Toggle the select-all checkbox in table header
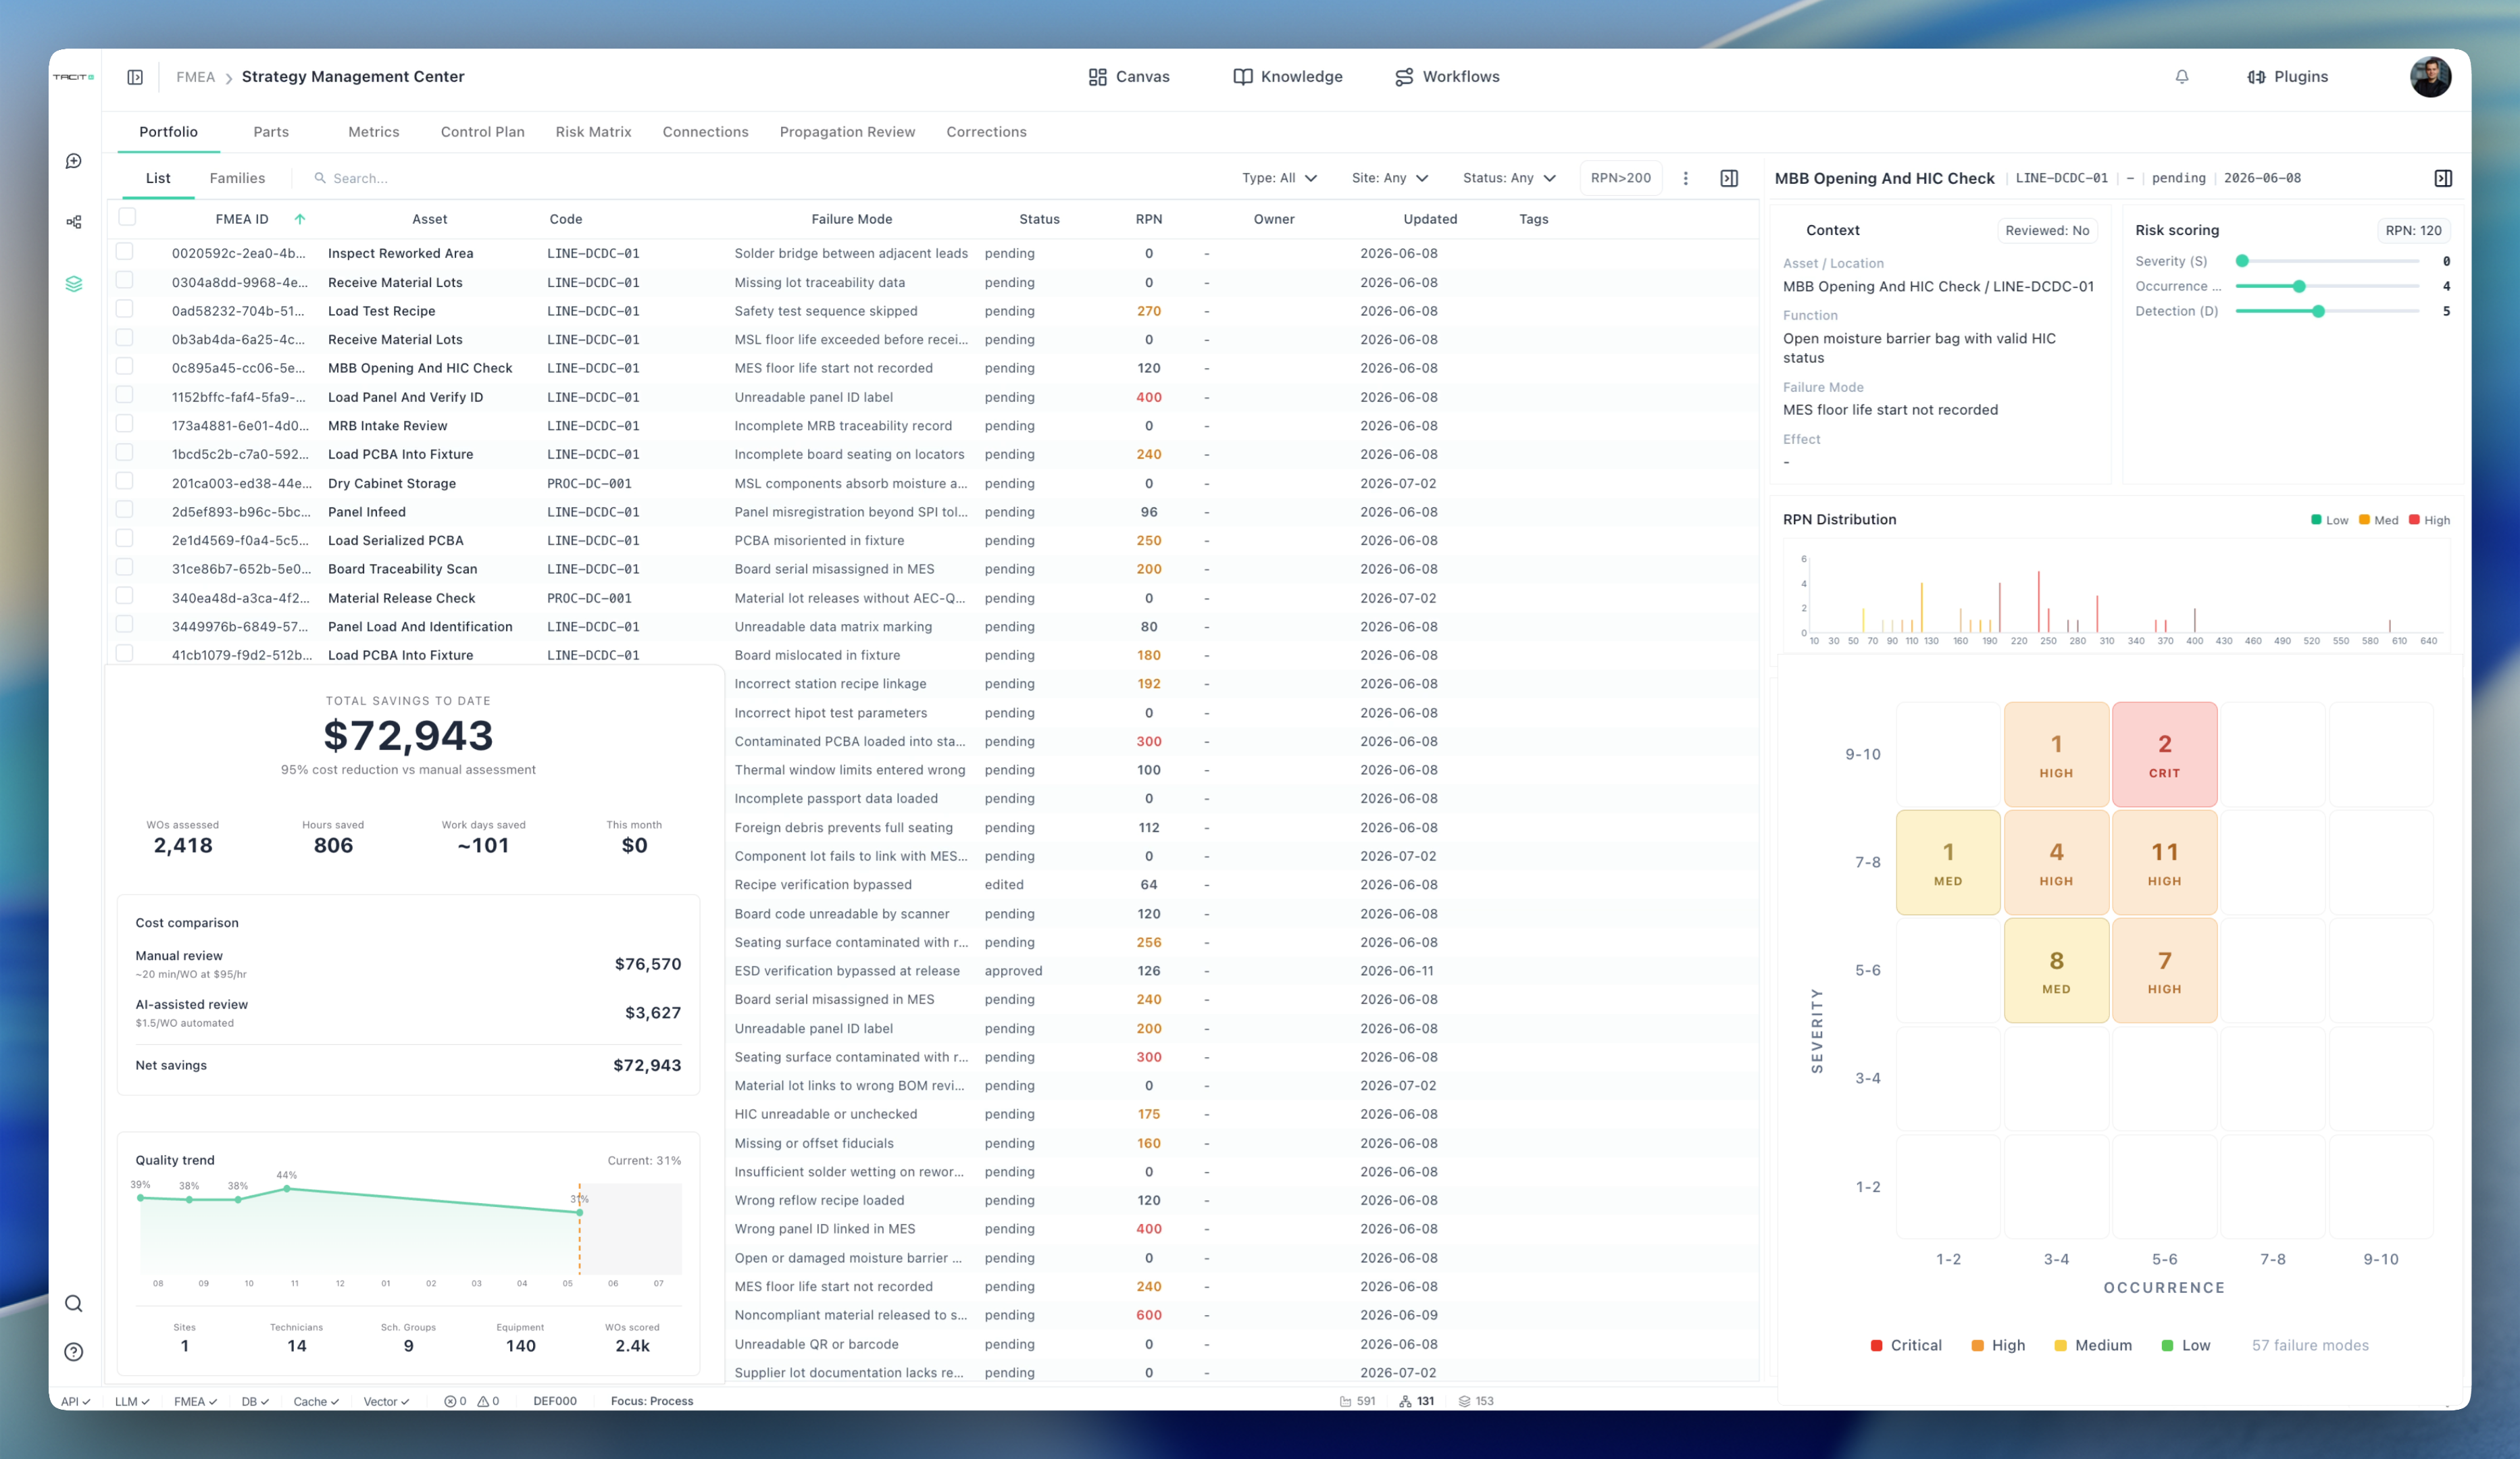The height and width of the screenshot is (1459, 2520). click(127, 217)
